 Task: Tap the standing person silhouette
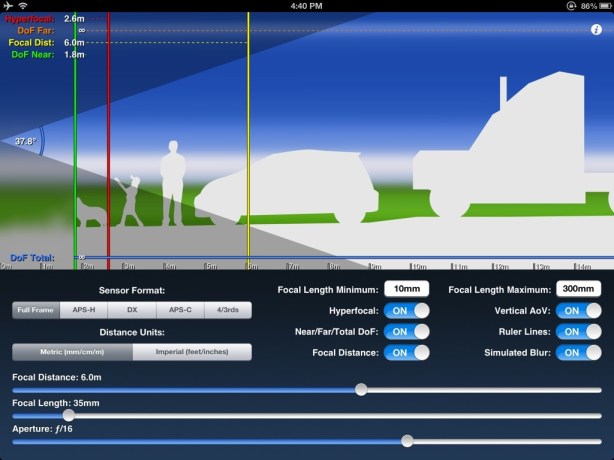coord(172,182)
